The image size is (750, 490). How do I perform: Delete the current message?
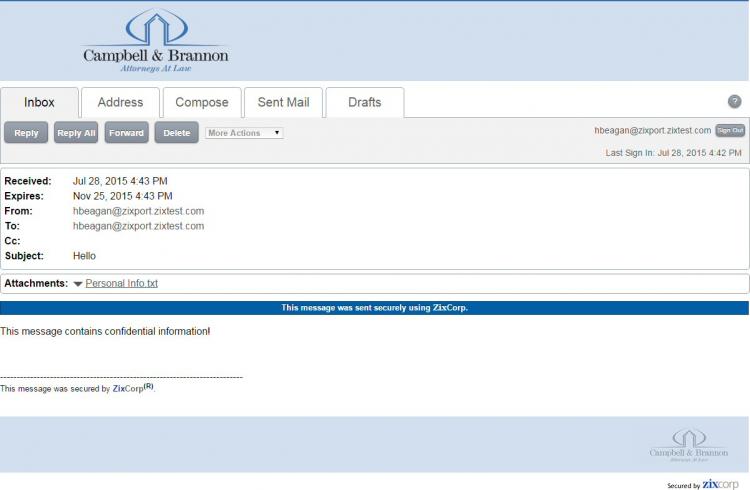(176, 133)
